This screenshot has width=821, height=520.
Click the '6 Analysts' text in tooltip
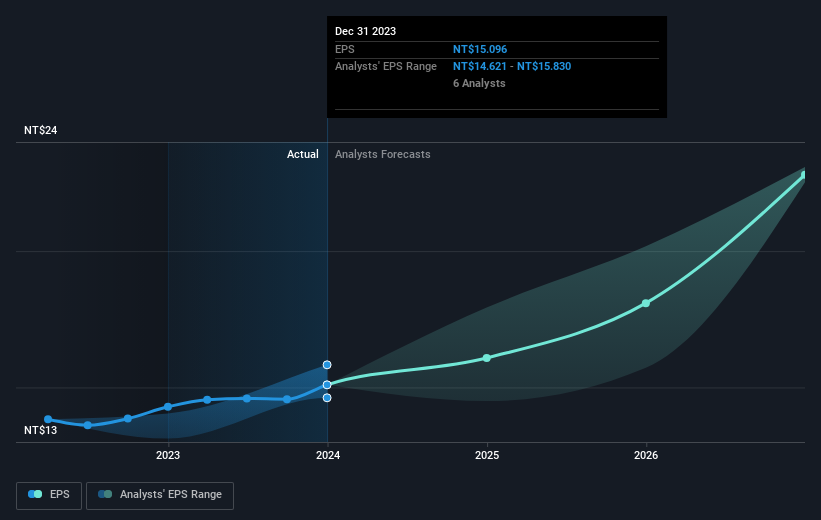coord(479,83)
